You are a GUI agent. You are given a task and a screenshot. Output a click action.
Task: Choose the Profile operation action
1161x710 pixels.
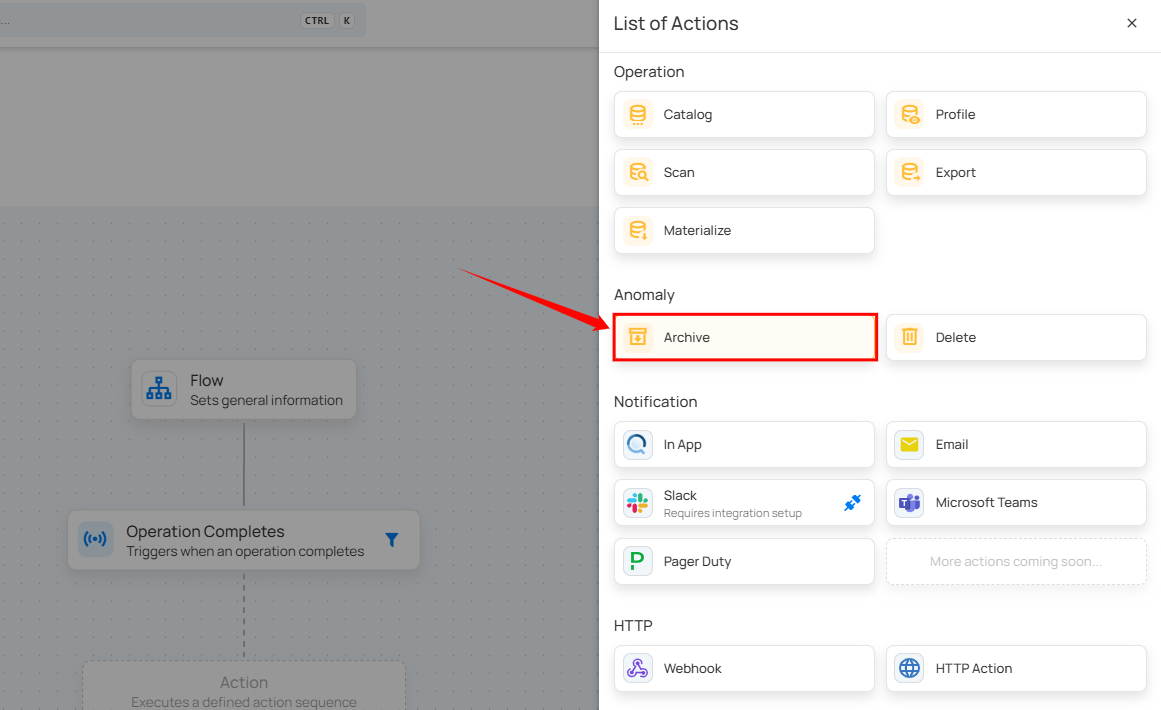point(1016,115)
